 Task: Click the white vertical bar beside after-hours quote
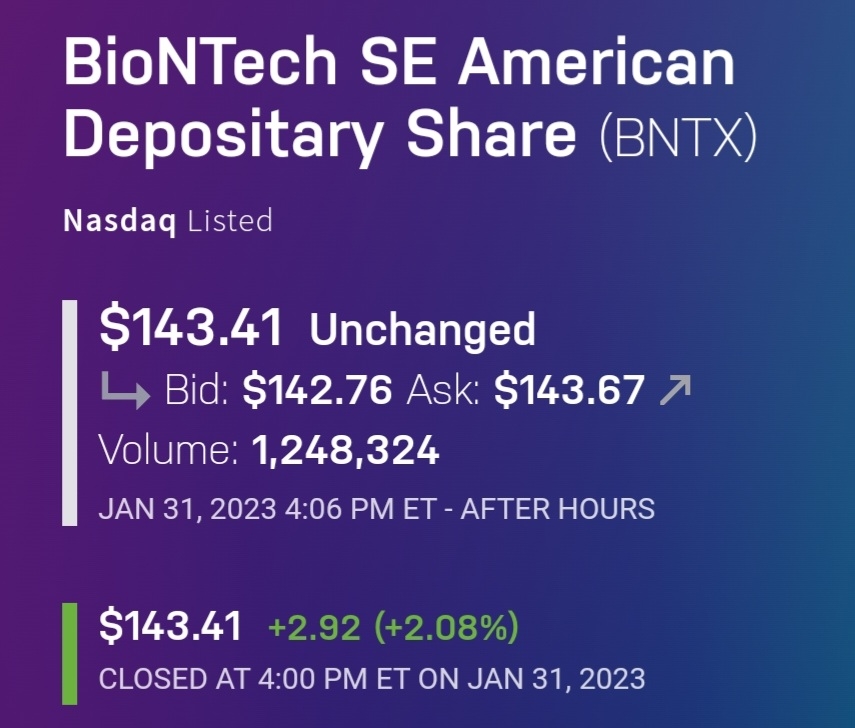[x=70, y=412]
